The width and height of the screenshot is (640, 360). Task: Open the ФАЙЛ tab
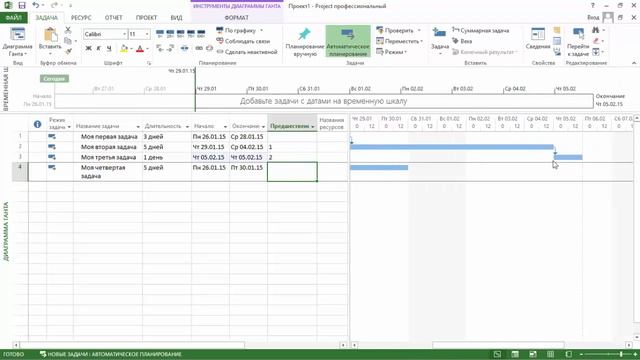13,18
